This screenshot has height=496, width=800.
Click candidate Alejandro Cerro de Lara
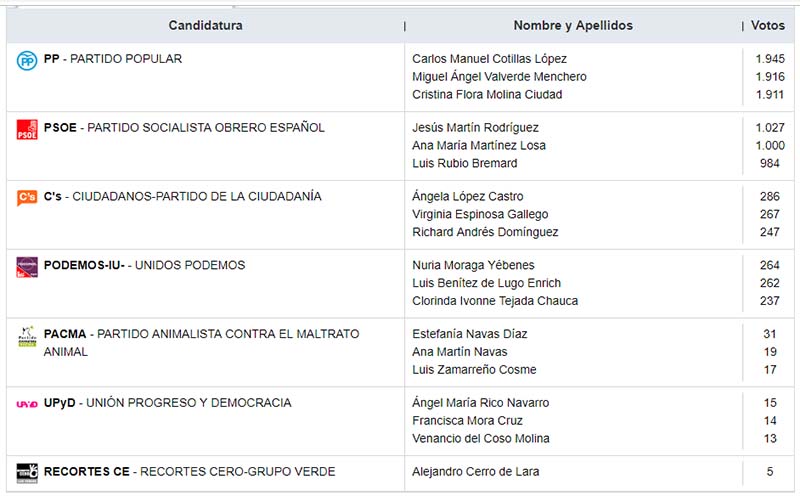pos(476,472)
